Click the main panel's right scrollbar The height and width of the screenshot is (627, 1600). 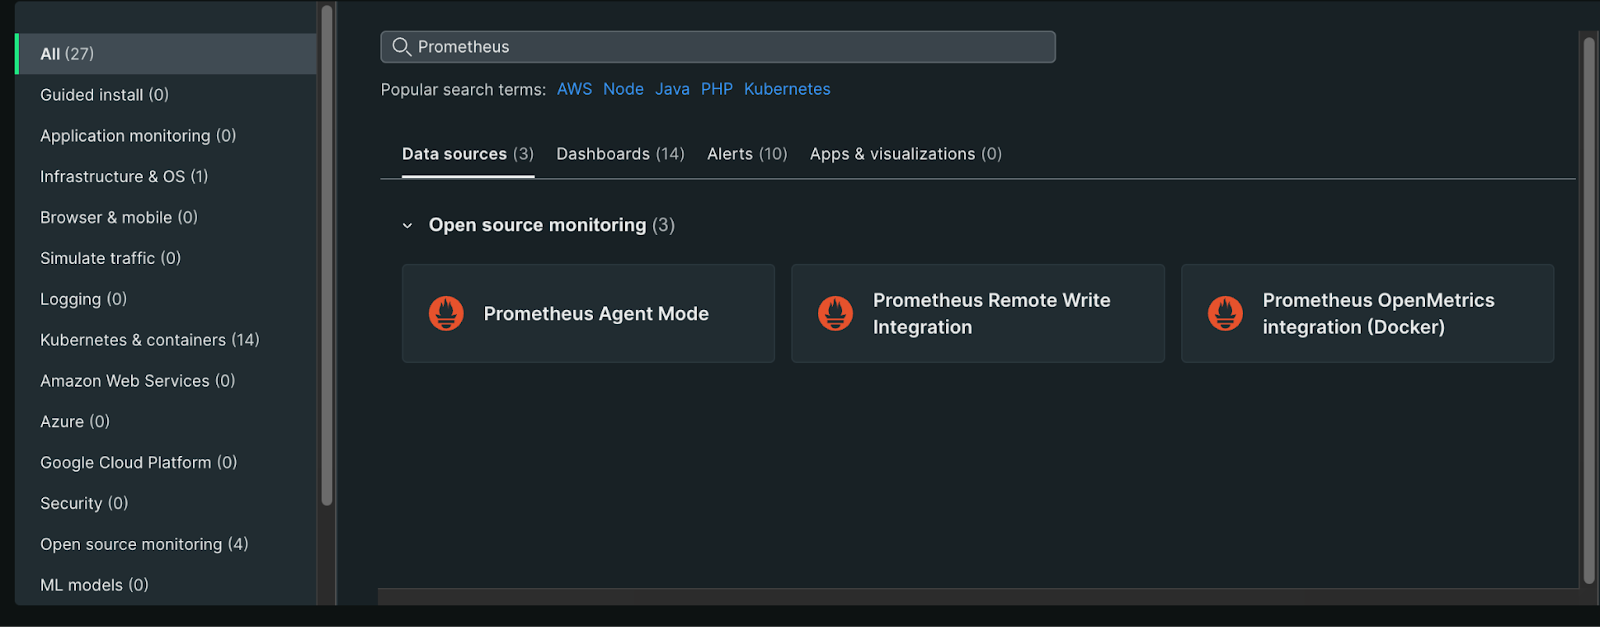coord(1589,310)
